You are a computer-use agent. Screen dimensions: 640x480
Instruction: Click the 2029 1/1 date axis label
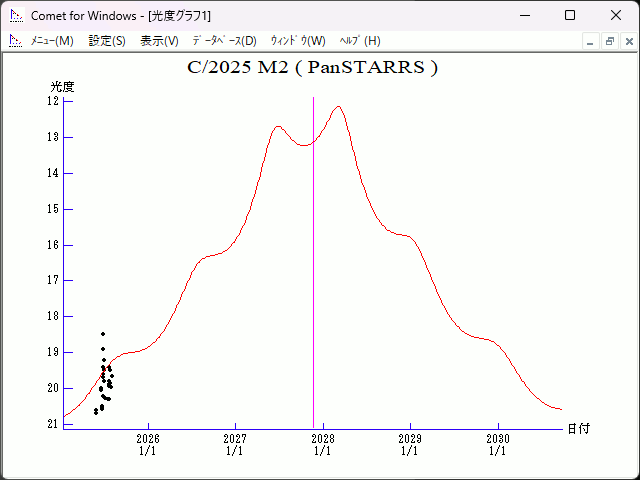[x=410, y=445]
